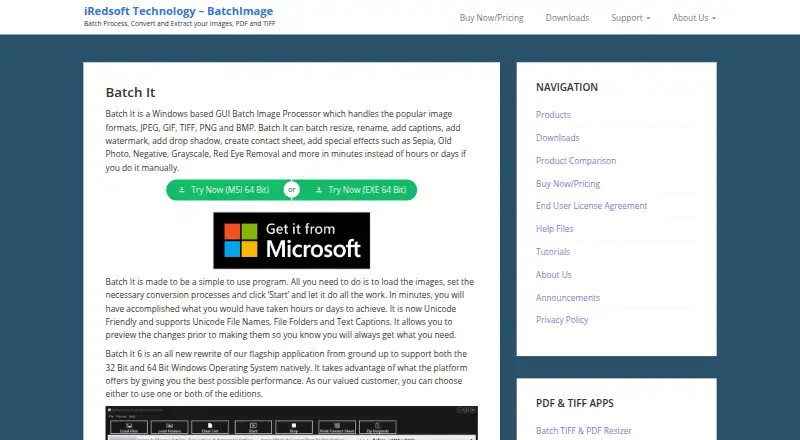The height and width of the screenshot is (440, 800).
Task: Click the download icon on Try Now EXE button
Action: (318, 190)
